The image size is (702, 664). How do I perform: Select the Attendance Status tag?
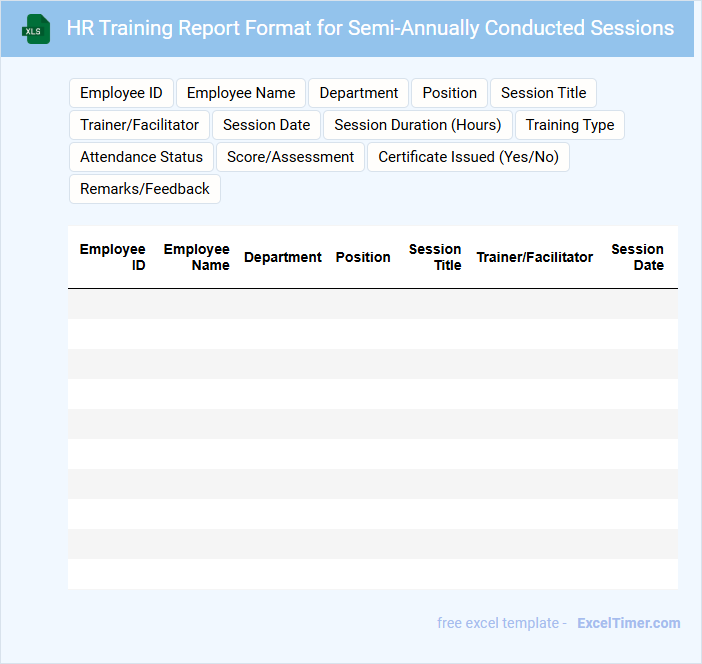tap(141, 157)
